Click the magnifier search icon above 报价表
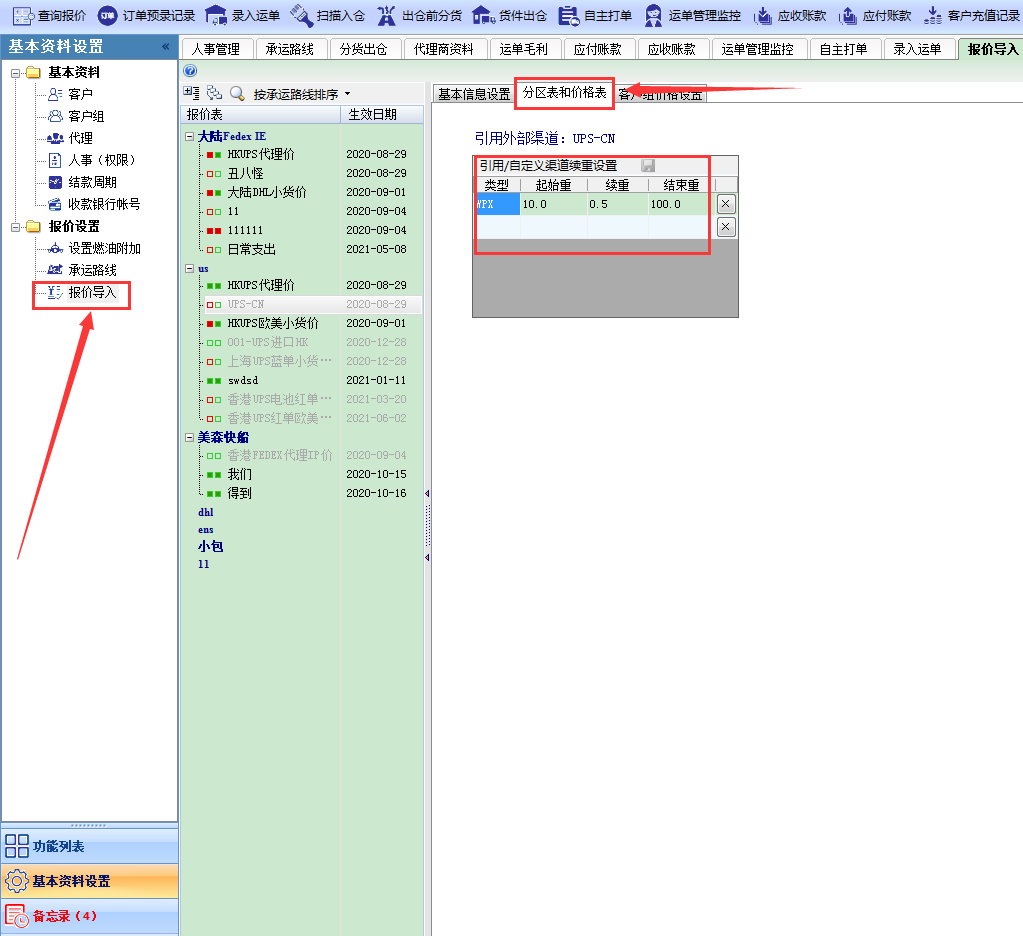 pos(237,93)
